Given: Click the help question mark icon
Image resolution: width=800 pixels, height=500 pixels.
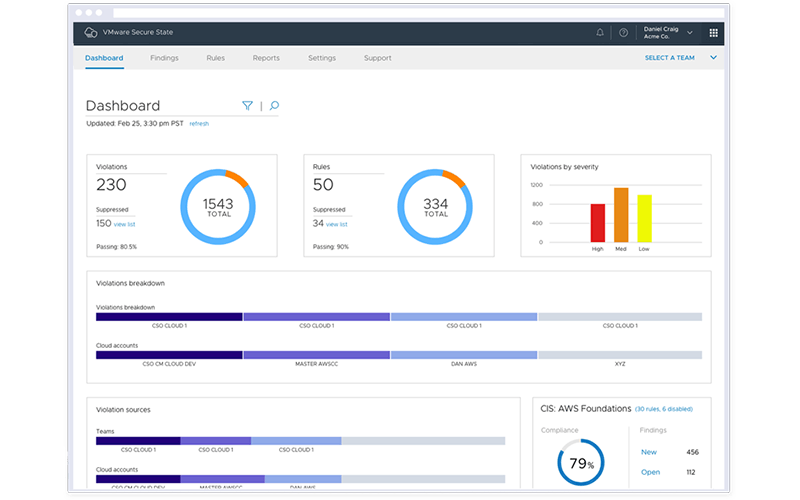Looking at the screenshot, I should tap(624, 32).
